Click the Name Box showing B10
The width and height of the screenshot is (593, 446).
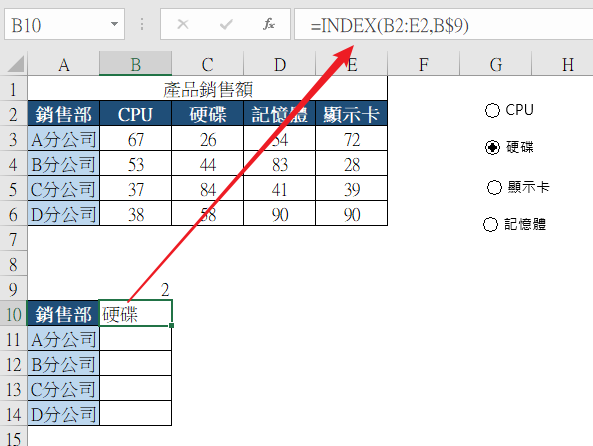tap(64, 25)
